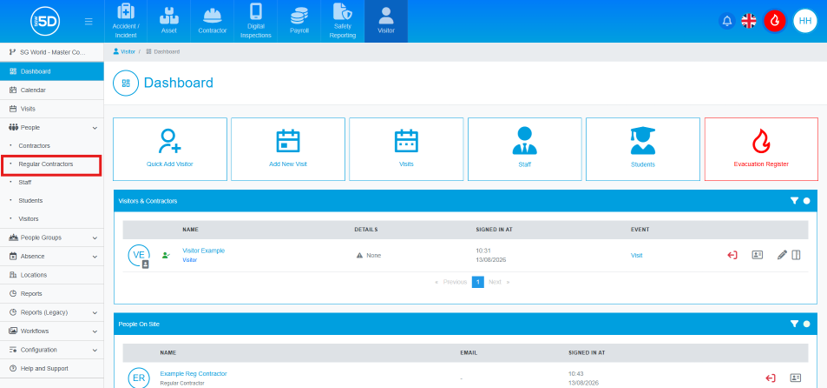Open Regular Contractors under People
827x388 pixels.
click(46, 164)
